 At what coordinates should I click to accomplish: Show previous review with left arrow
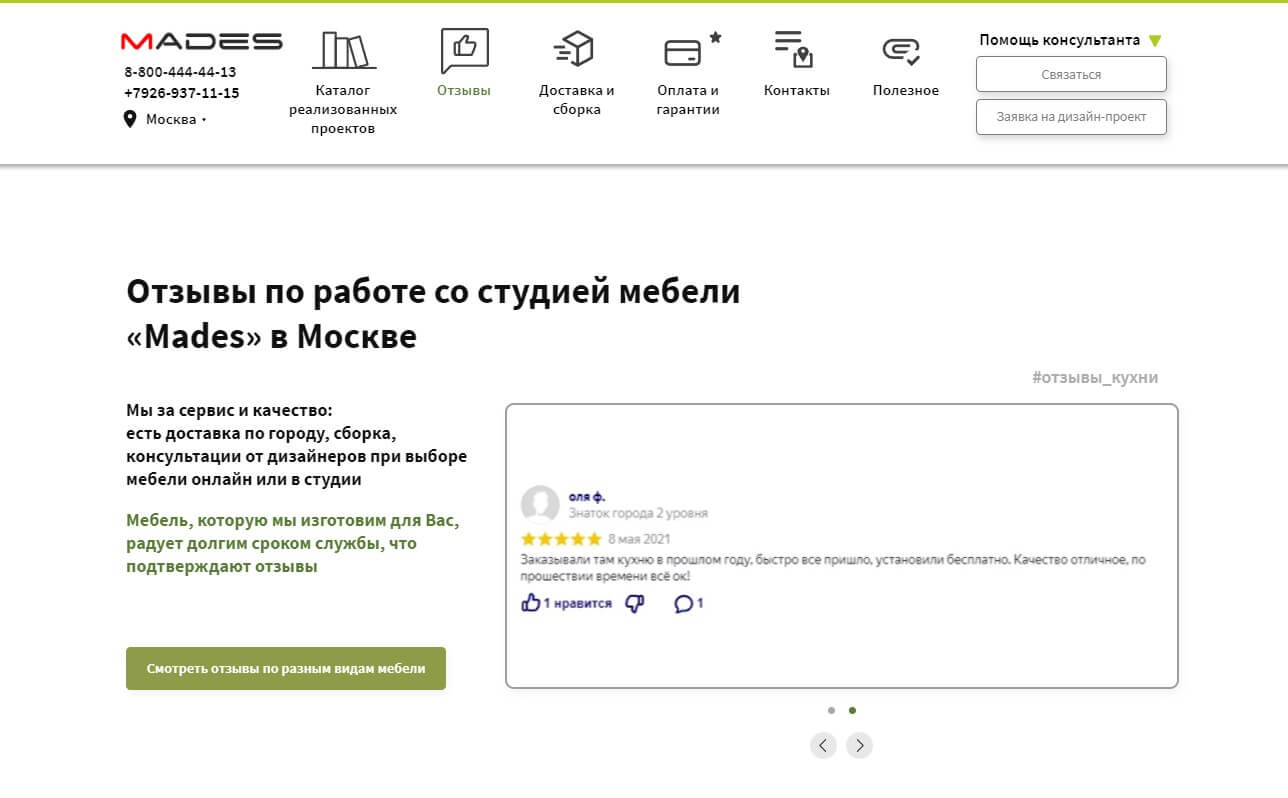[823, 745]
